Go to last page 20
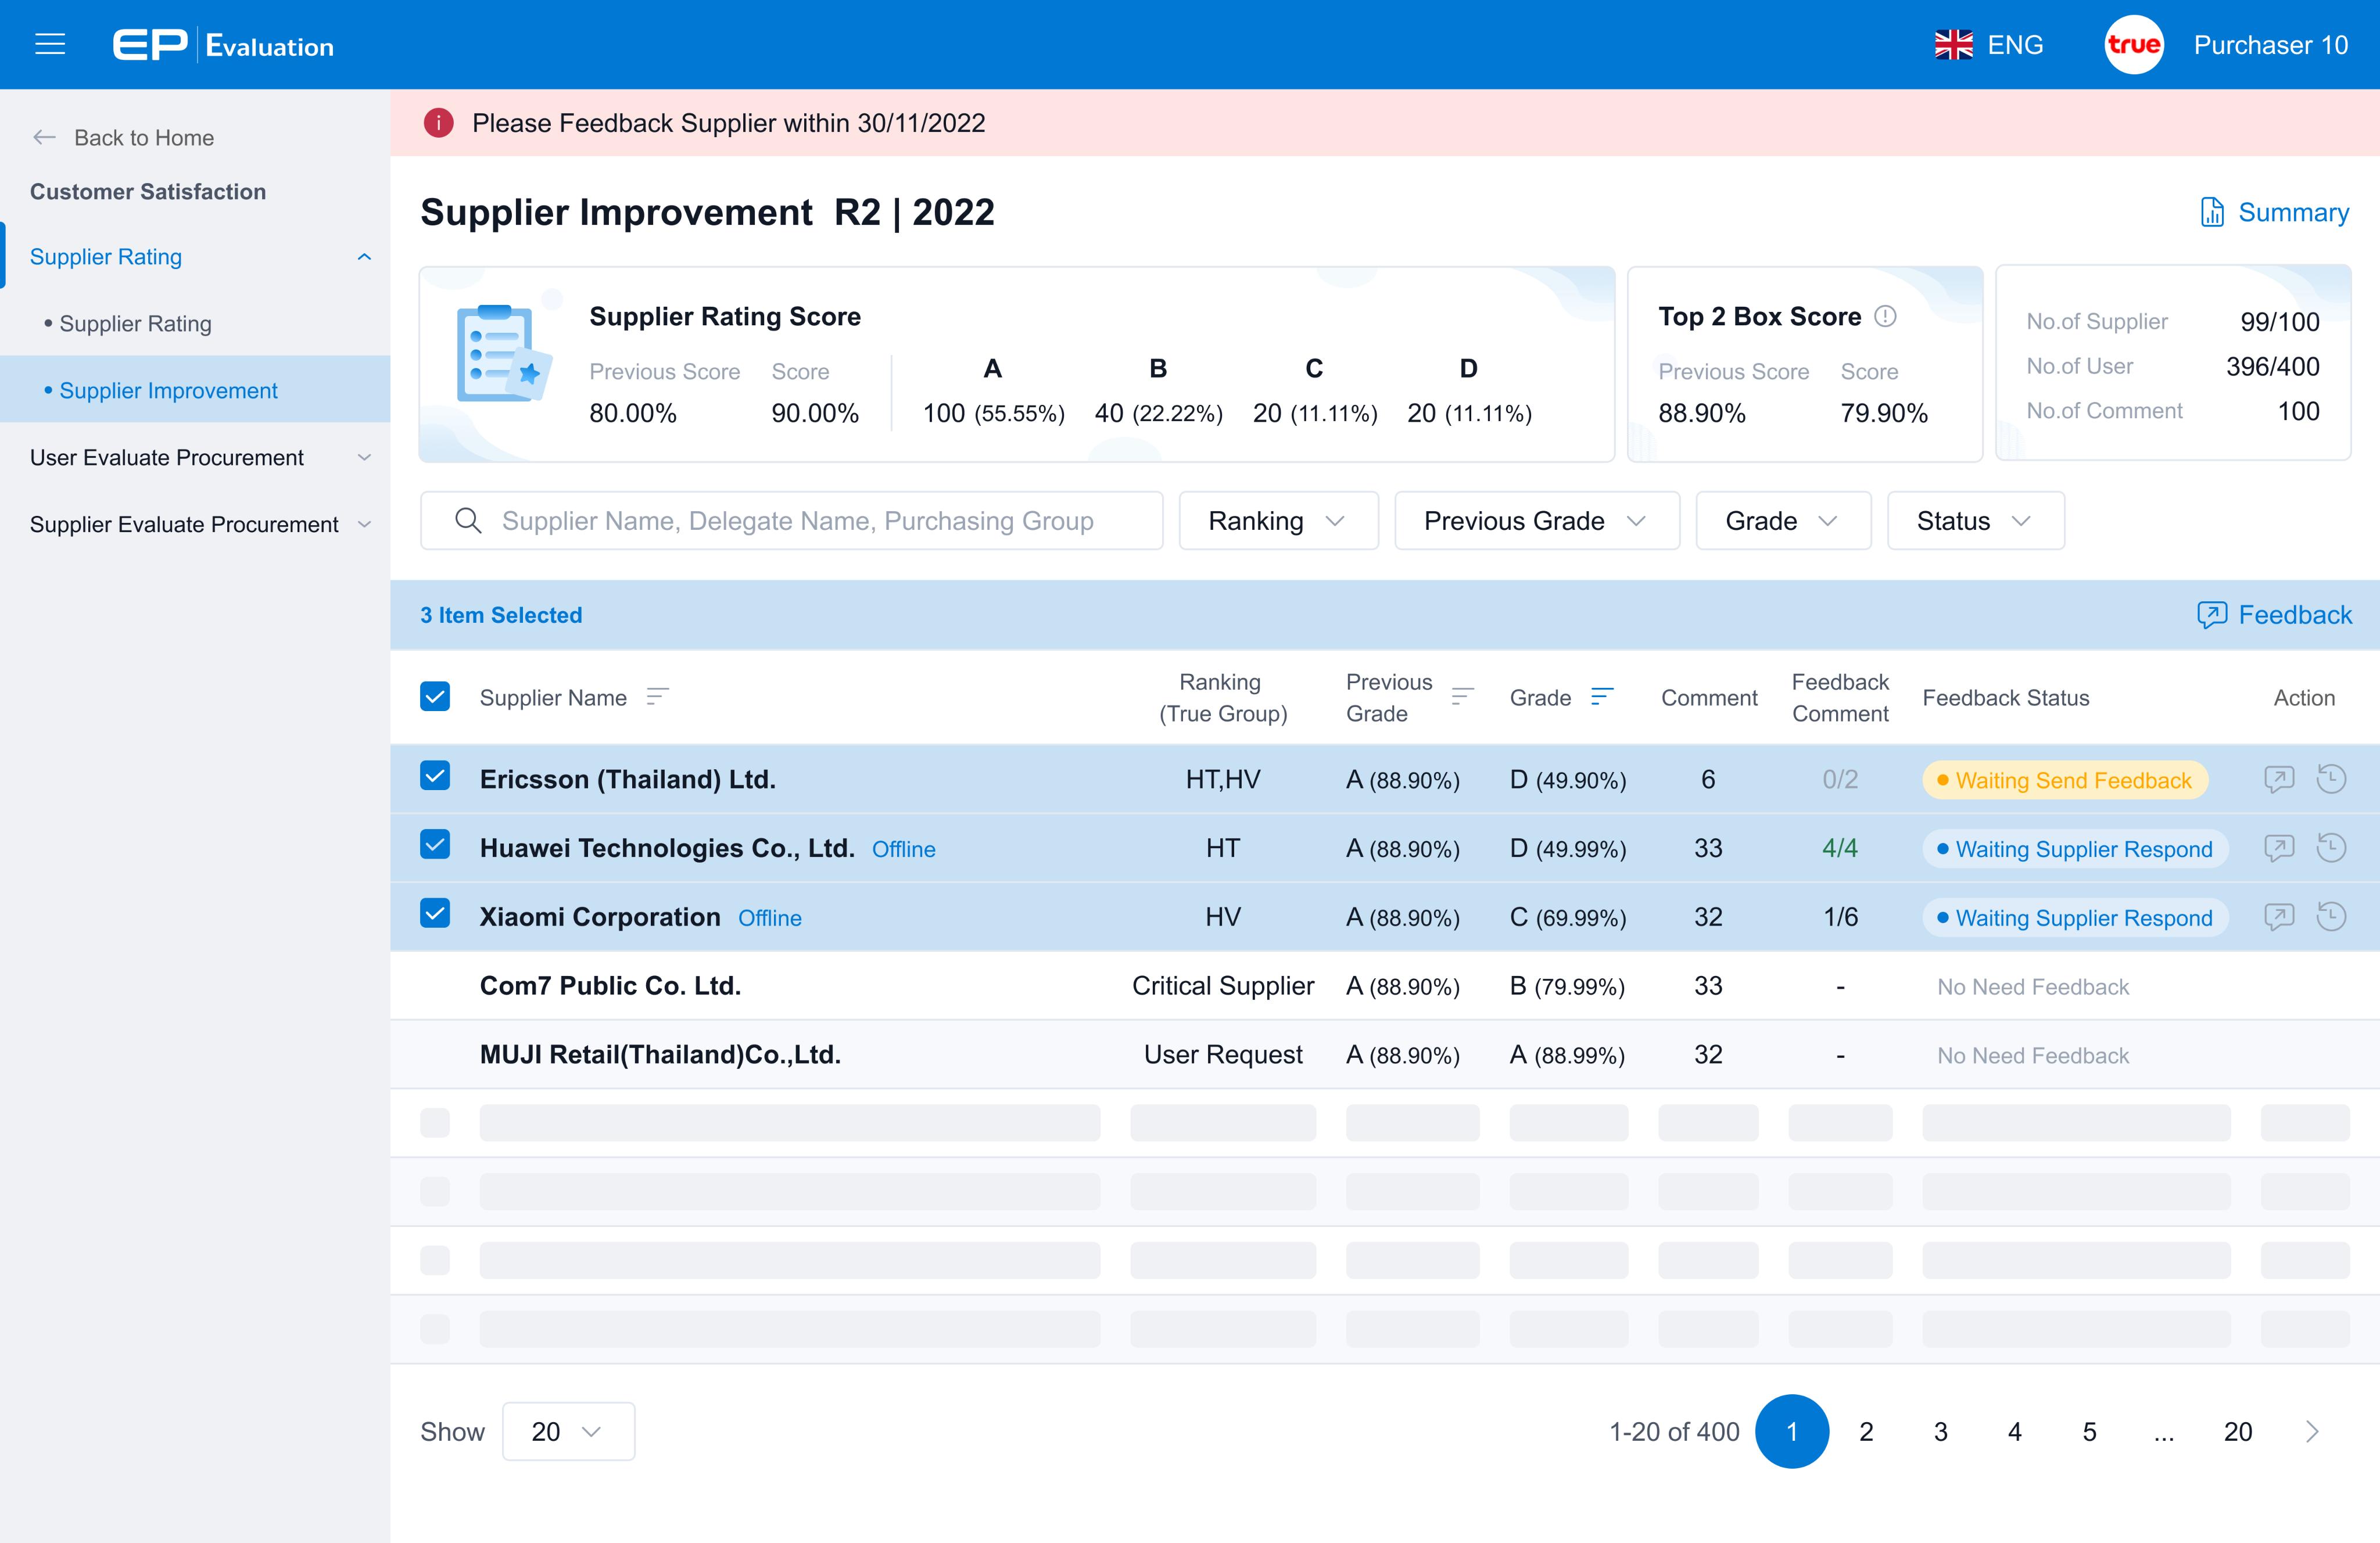 click(x=2238, y=1431)
